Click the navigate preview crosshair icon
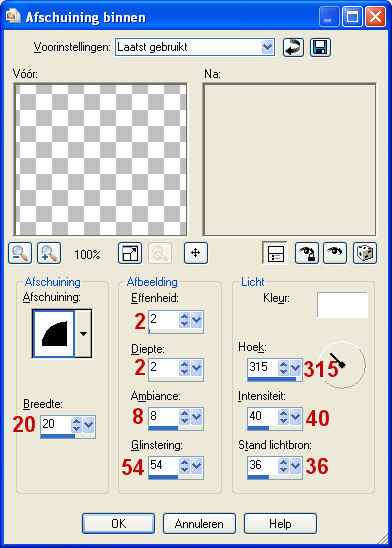The height and width of the screenshot is (548, 392). click(196, 253)
